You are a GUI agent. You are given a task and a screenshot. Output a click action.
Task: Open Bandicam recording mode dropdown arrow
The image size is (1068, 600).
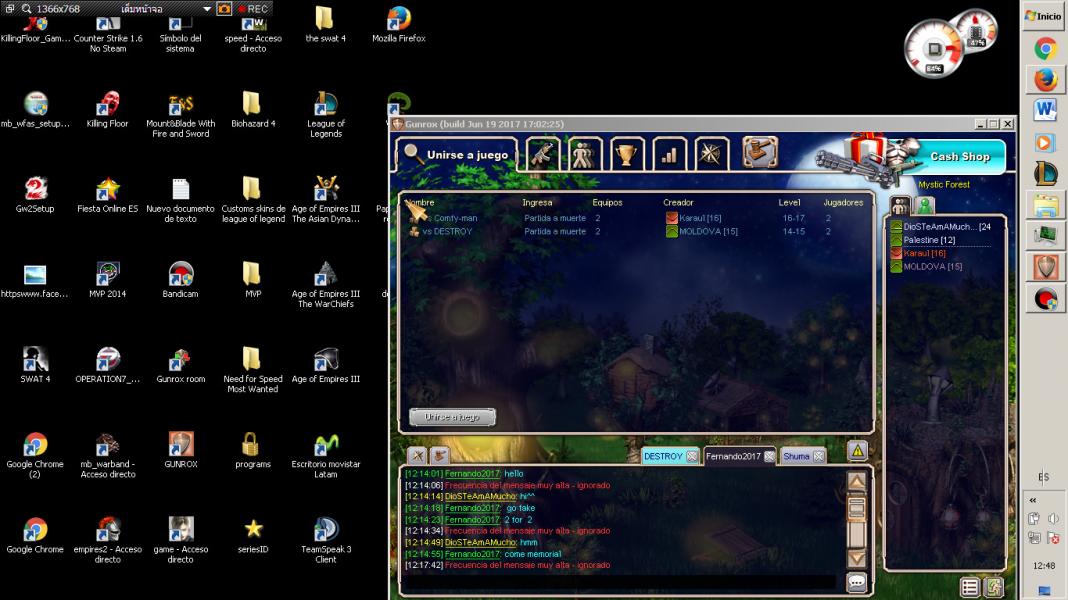[x=207, y=8]
